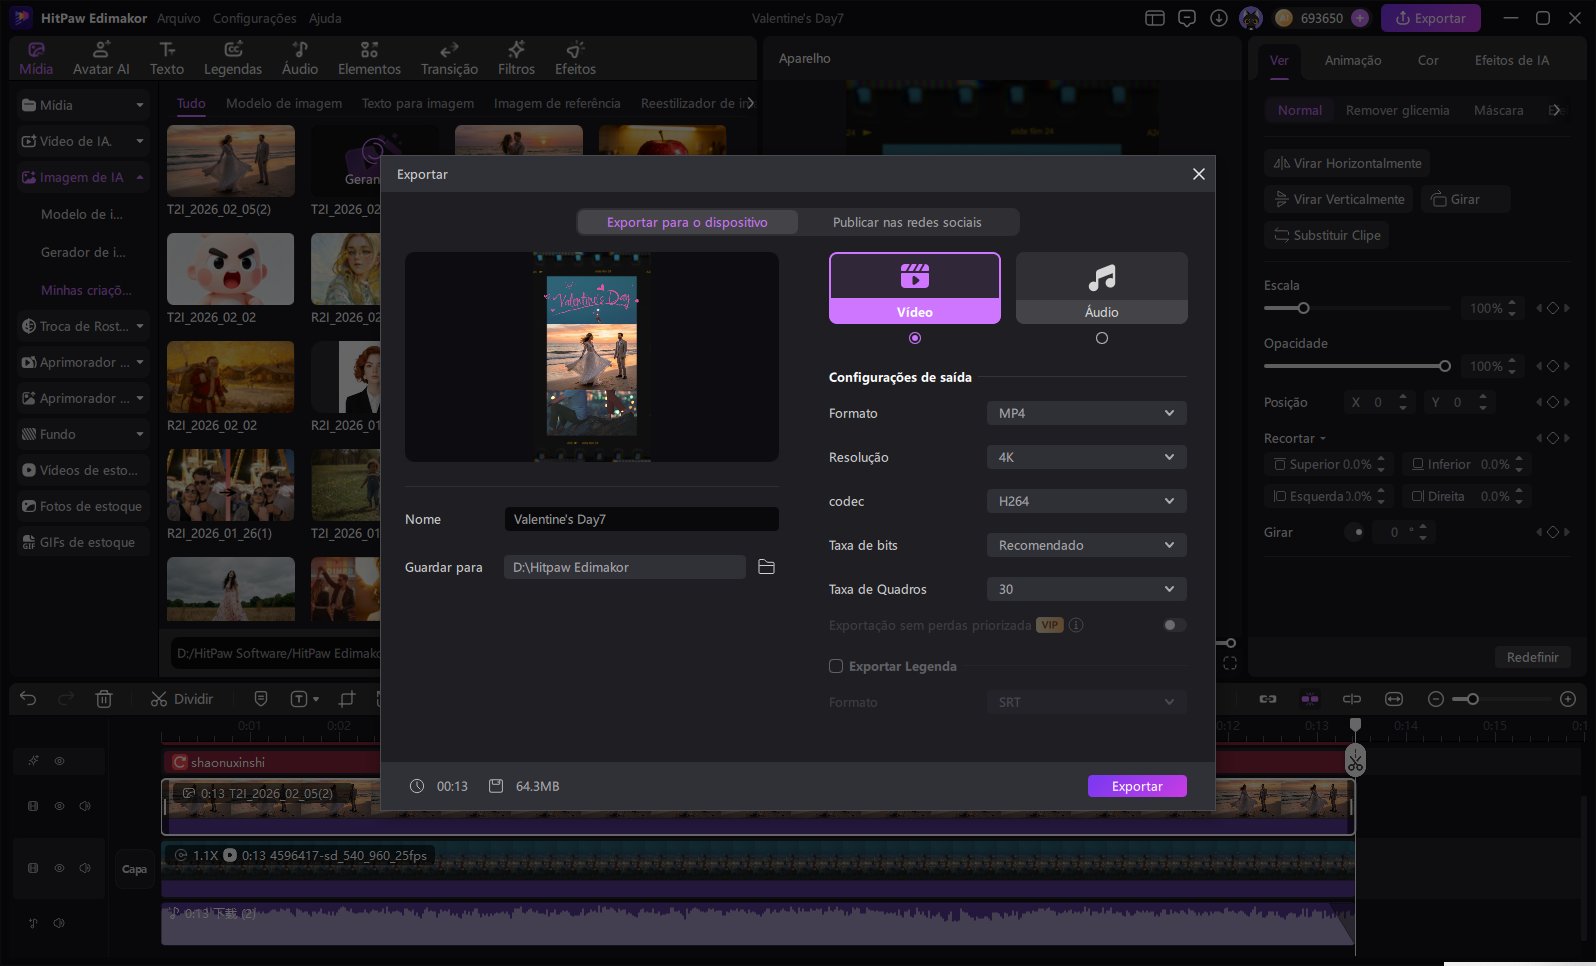The height and width of the screenshot is (966, 1596).
Task: Click the delete trash icon in timeline toolbar
Action: [x=104, y=699]
